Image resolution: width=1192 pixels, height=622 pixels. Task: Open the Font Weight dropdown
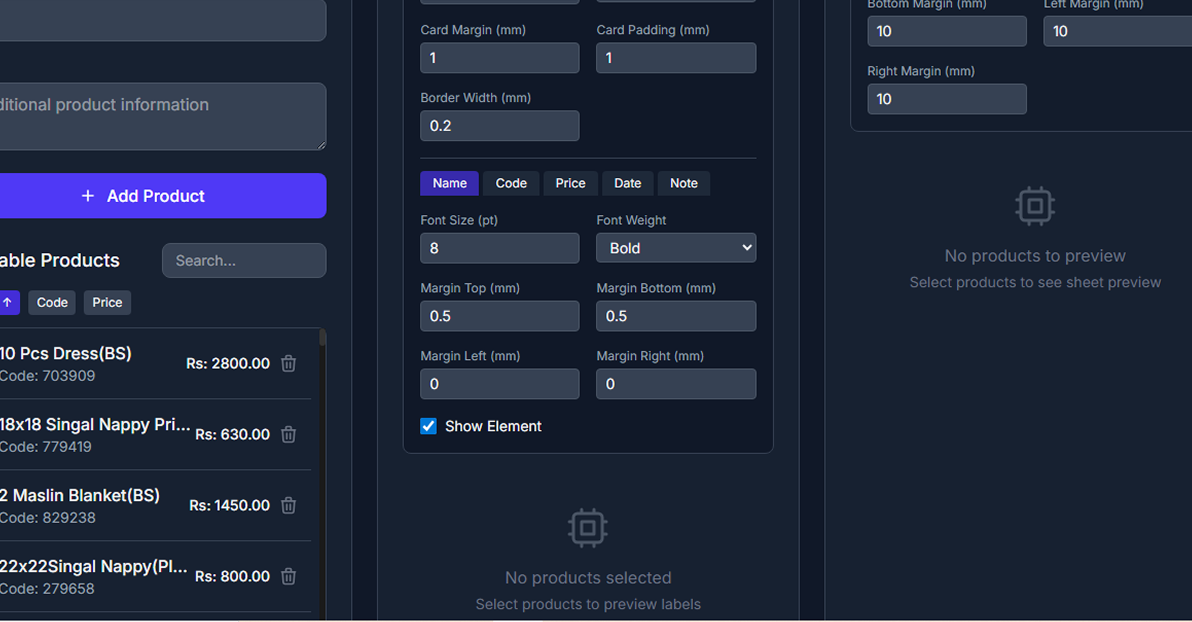[676, 248]
